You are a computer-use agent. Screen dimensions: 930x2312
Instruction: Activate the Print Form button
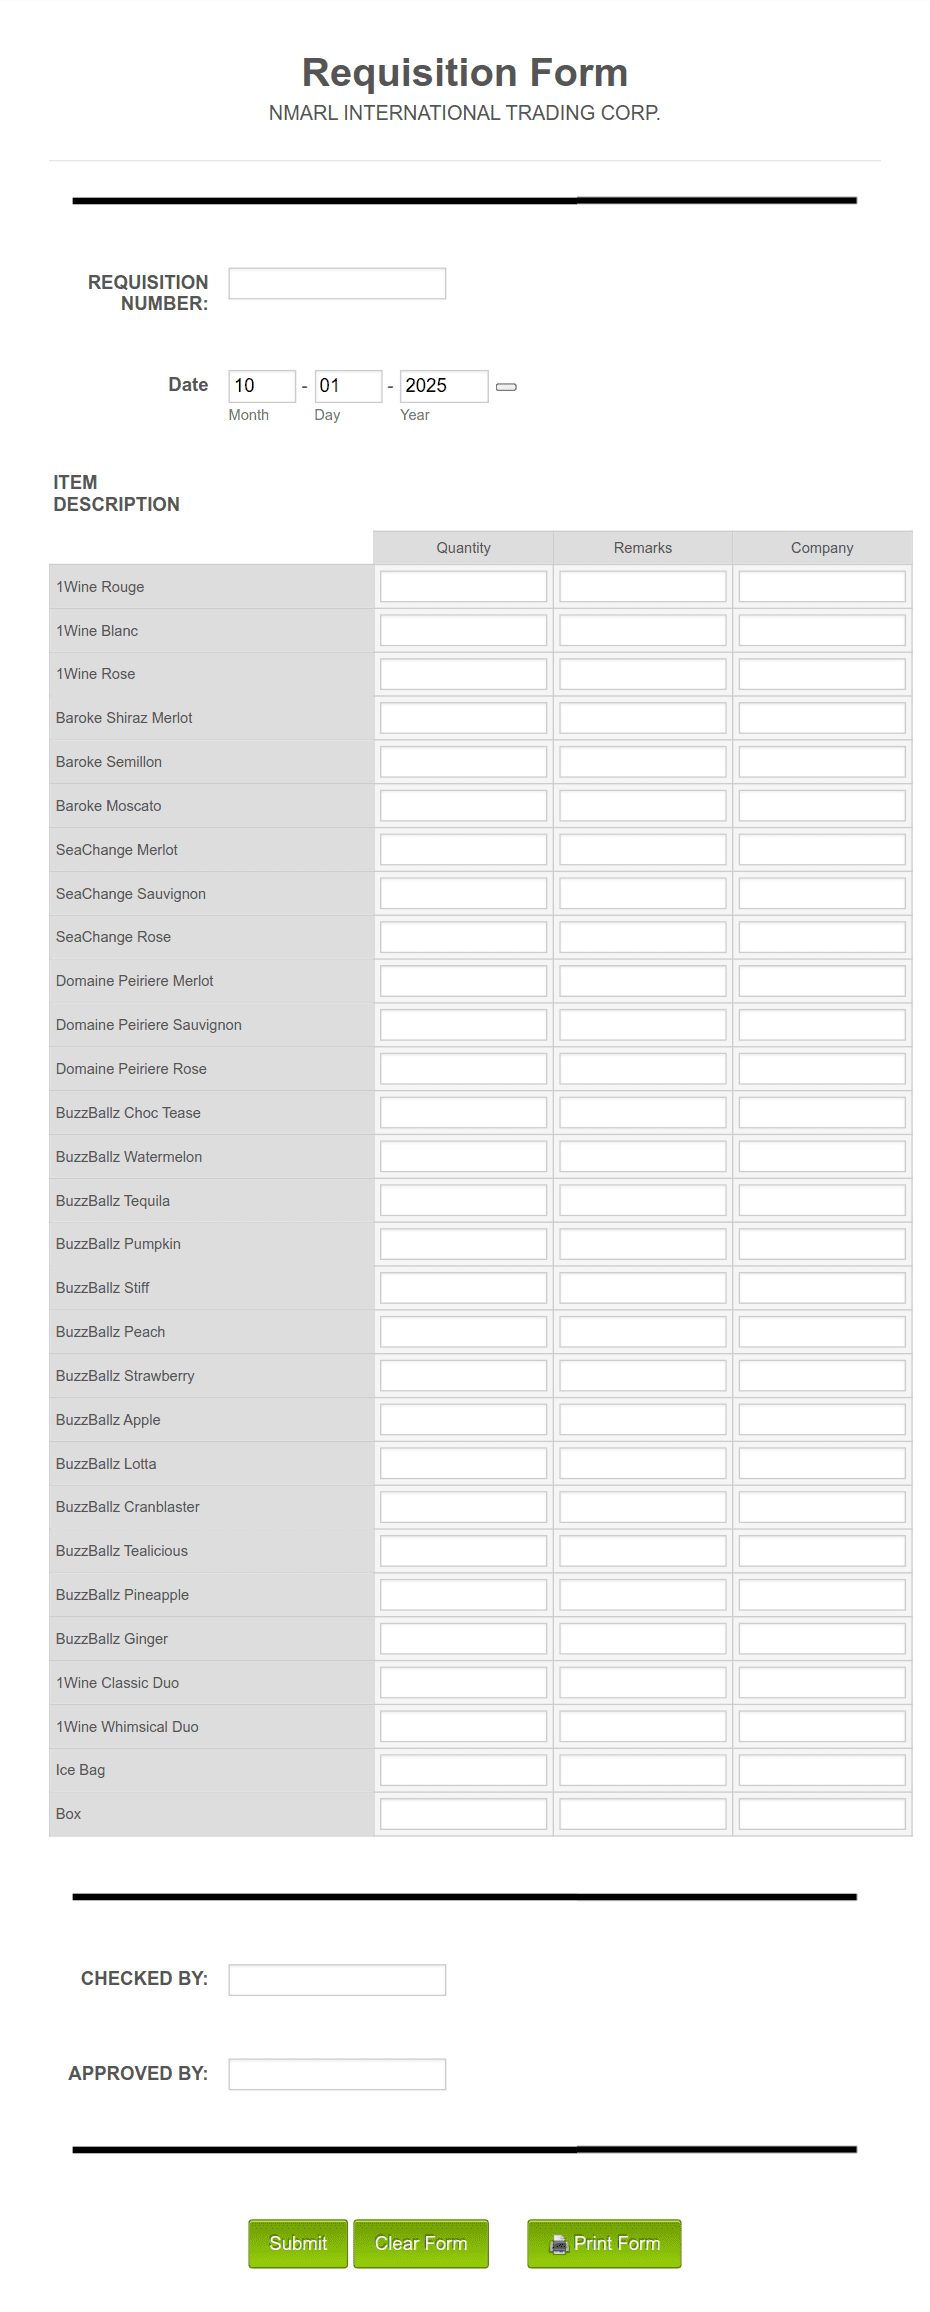click(x=603, y=2243)
